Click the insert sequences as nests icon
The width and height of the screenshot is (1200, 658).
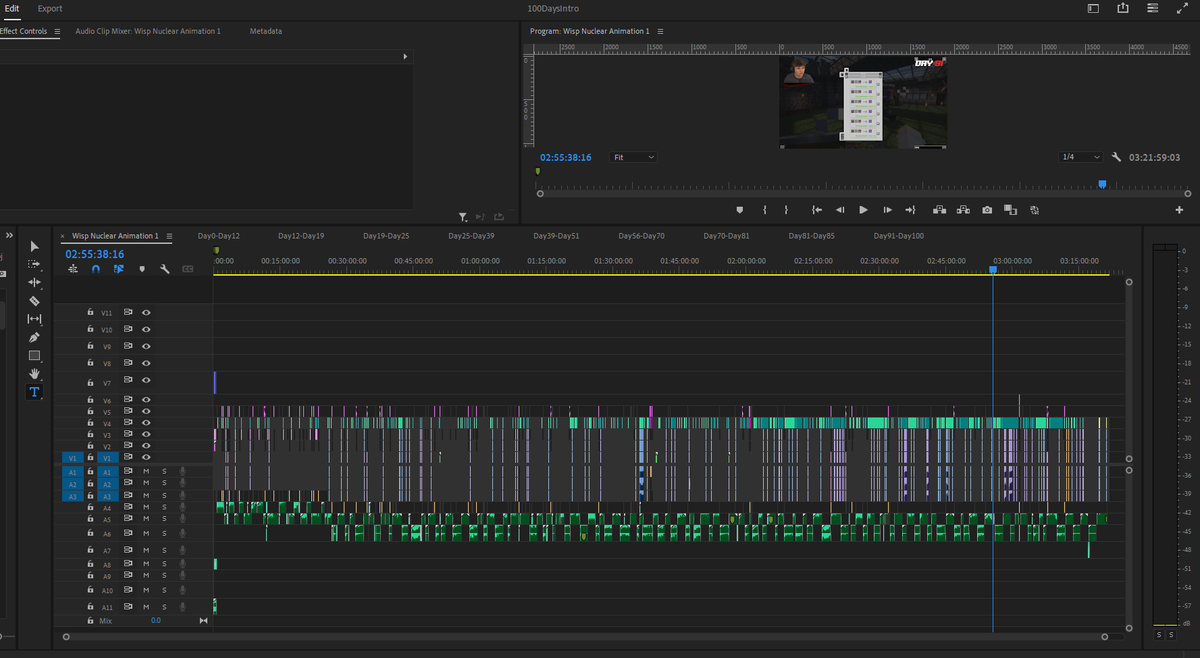coord(73,269)
